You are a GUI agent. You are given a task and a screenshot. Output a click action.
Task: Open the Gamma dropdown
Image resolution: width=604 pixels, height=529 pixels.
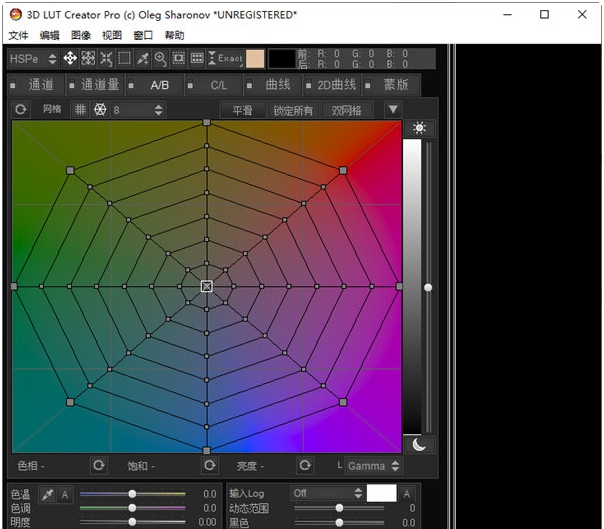click(x=373, y=466)
